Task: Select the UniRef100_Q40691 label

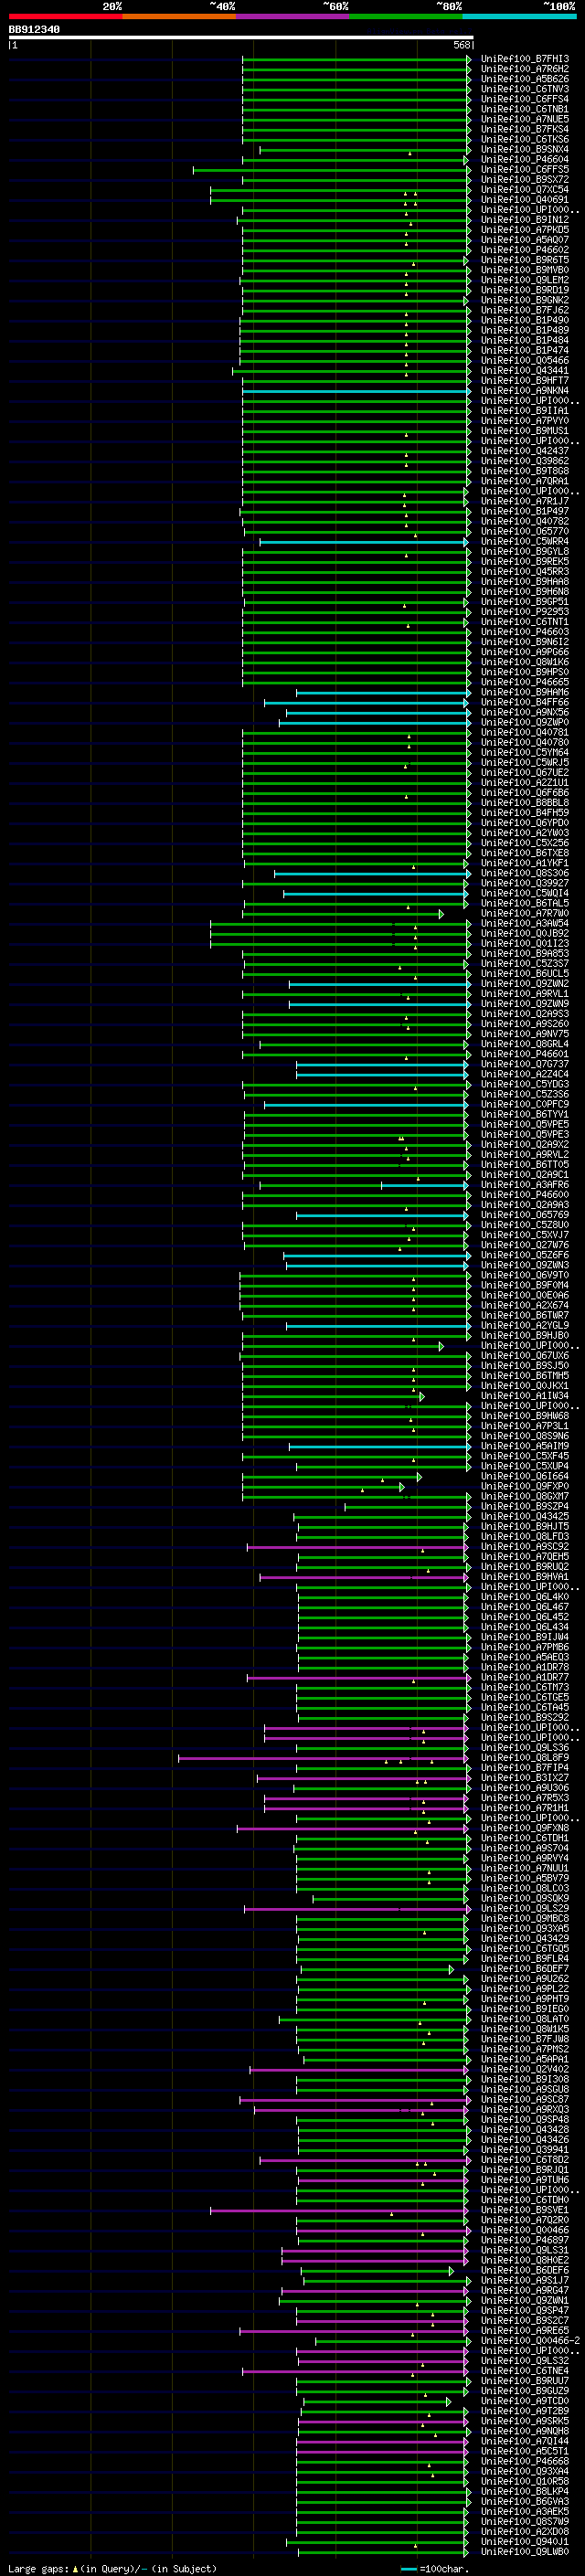Action: tap(525, 200)
